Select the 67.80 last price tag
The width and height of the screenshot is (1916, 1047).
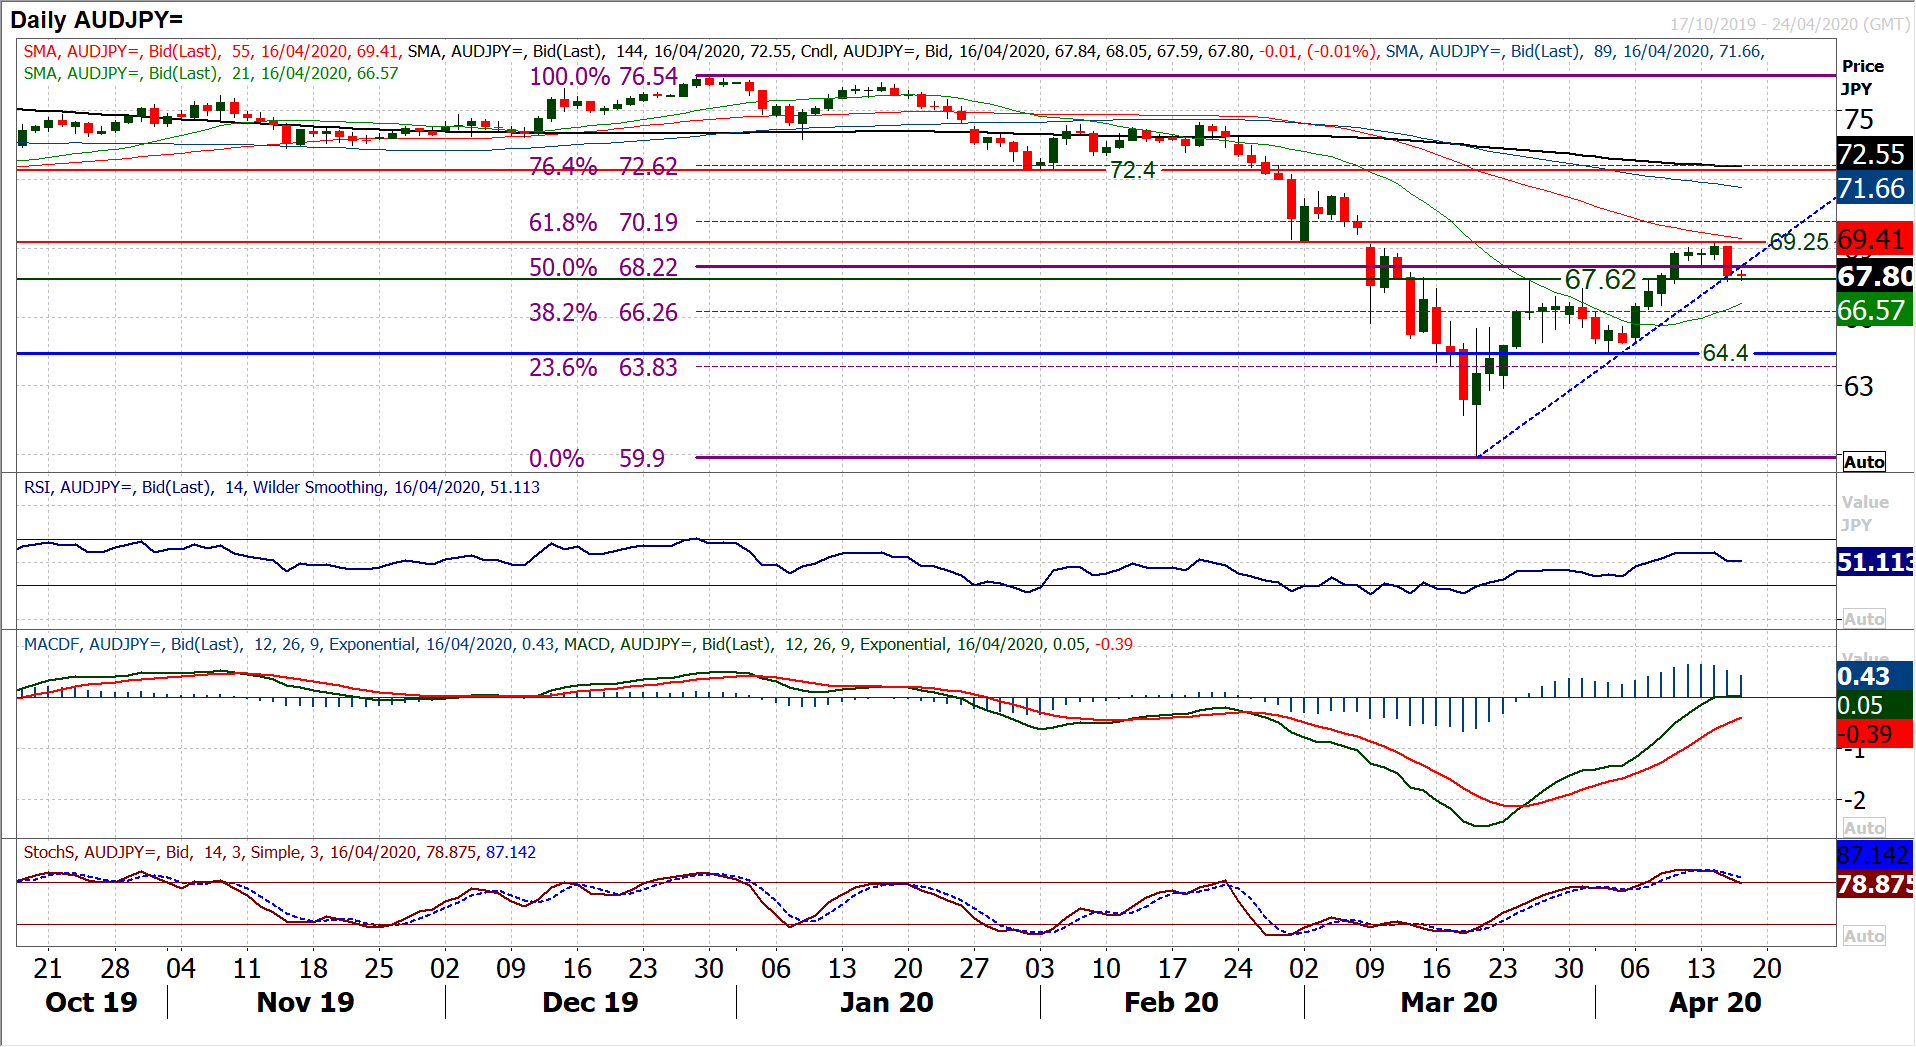[1875, 276]
